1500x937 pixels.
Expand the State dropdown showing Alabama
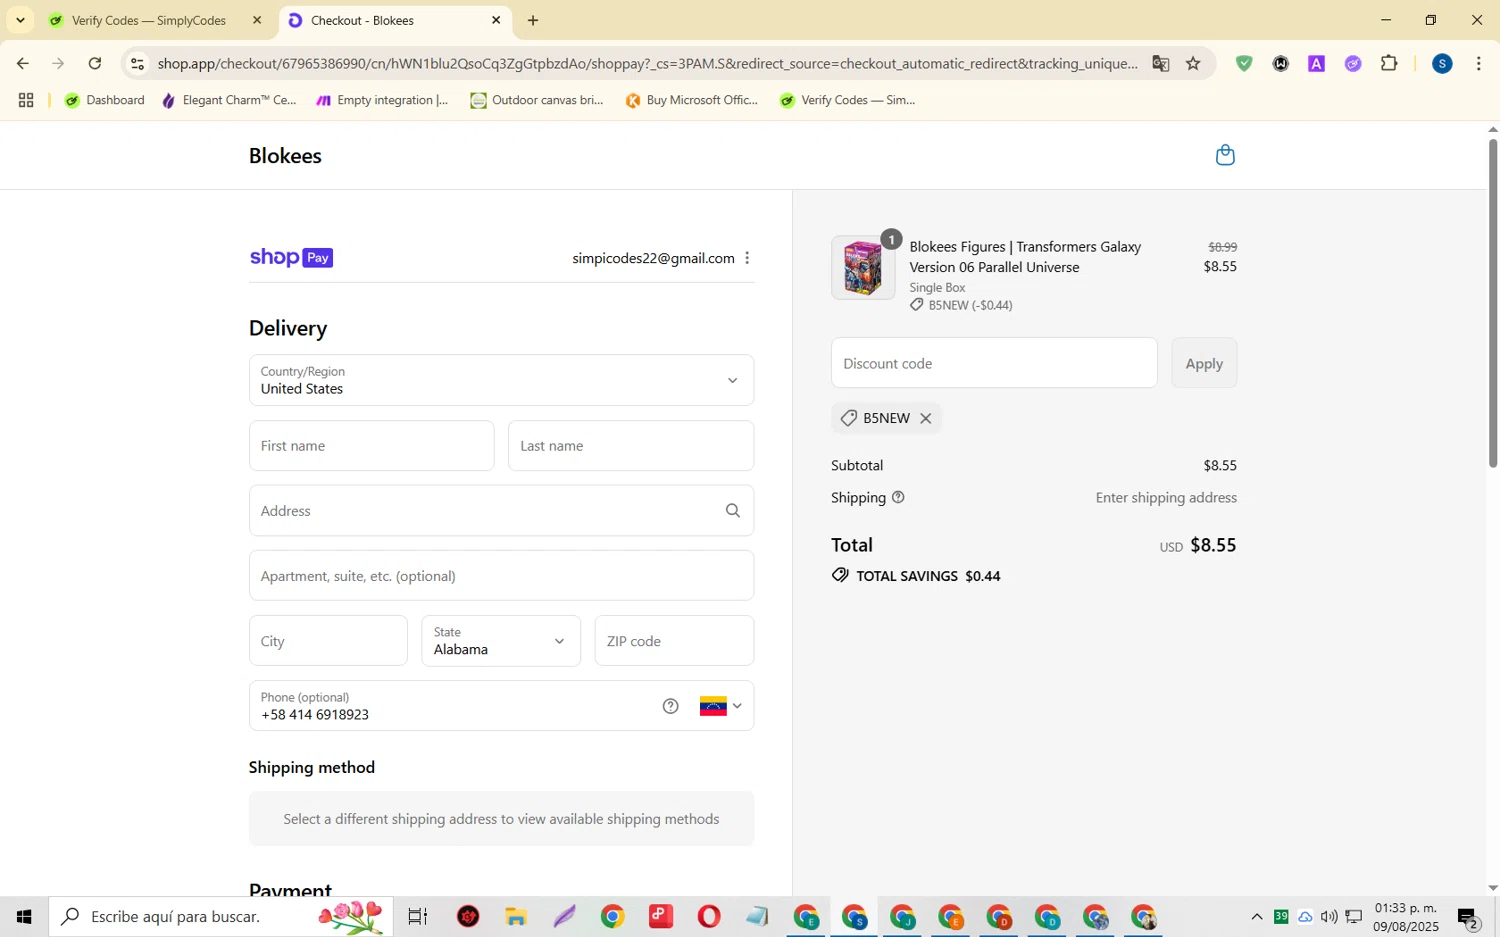[x=501, y=641]
